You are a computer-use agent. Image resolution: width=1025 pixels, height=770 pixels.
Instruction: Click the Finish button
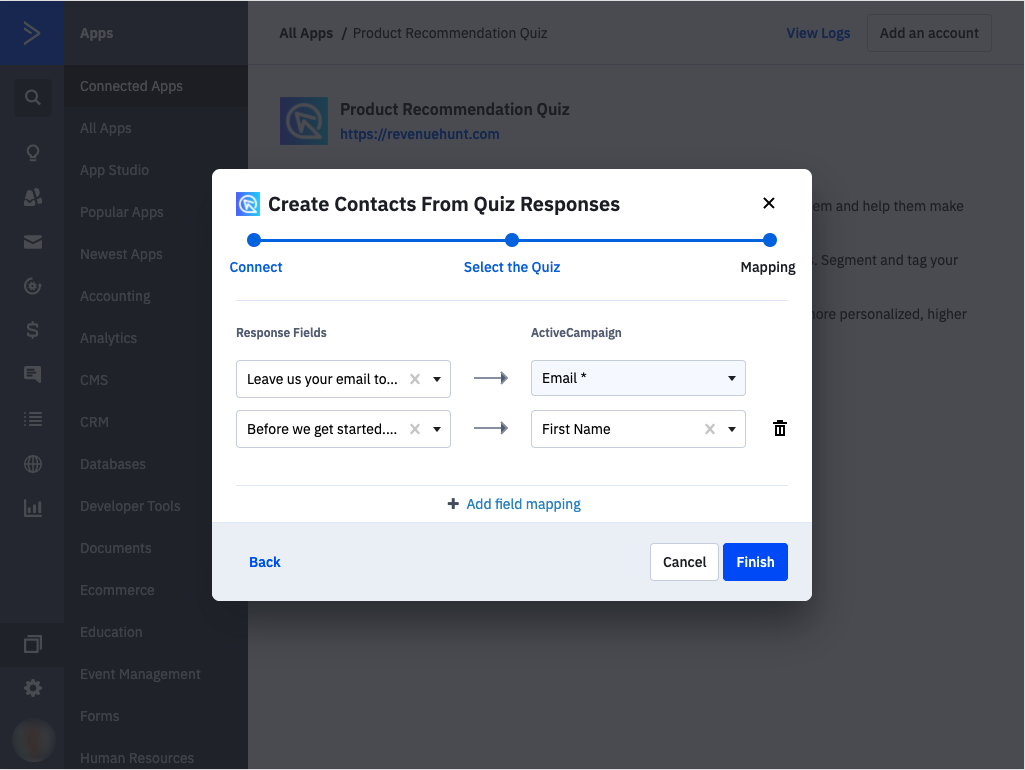[755, 562]
